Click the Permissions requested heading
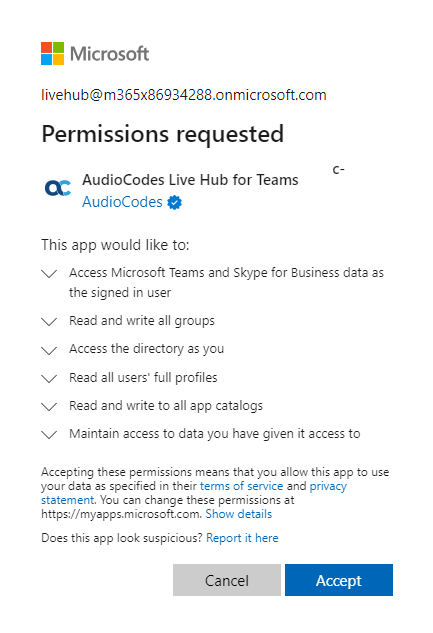Viewport: 433px width, 633px height. coord(163,134)
